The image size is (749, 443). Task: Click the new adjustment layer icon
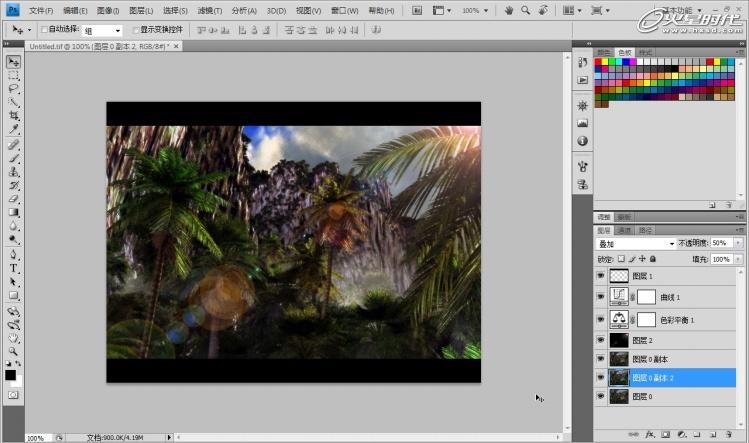coord(682,434)
